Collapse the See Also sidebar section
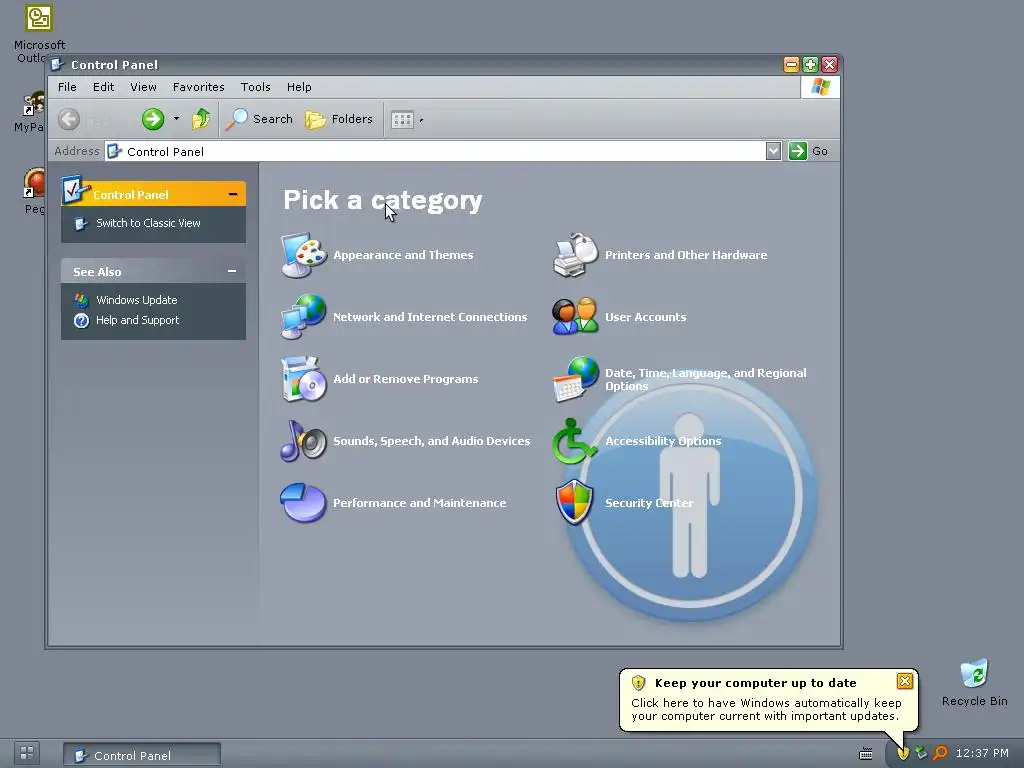Viewport: 1024px width, 768px height. (232, 271)
